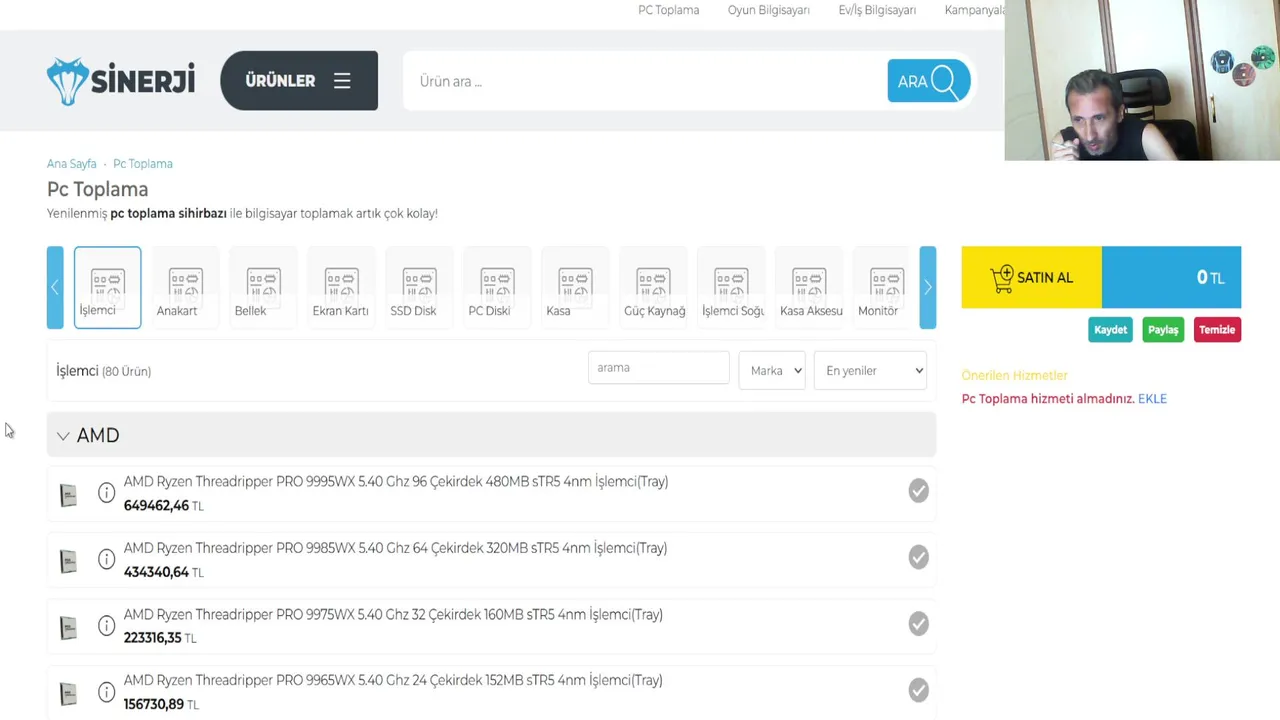Select the Anakart category tab
Image resolution: width=1280 pixels, height=720 pixels.
point(185,289)
